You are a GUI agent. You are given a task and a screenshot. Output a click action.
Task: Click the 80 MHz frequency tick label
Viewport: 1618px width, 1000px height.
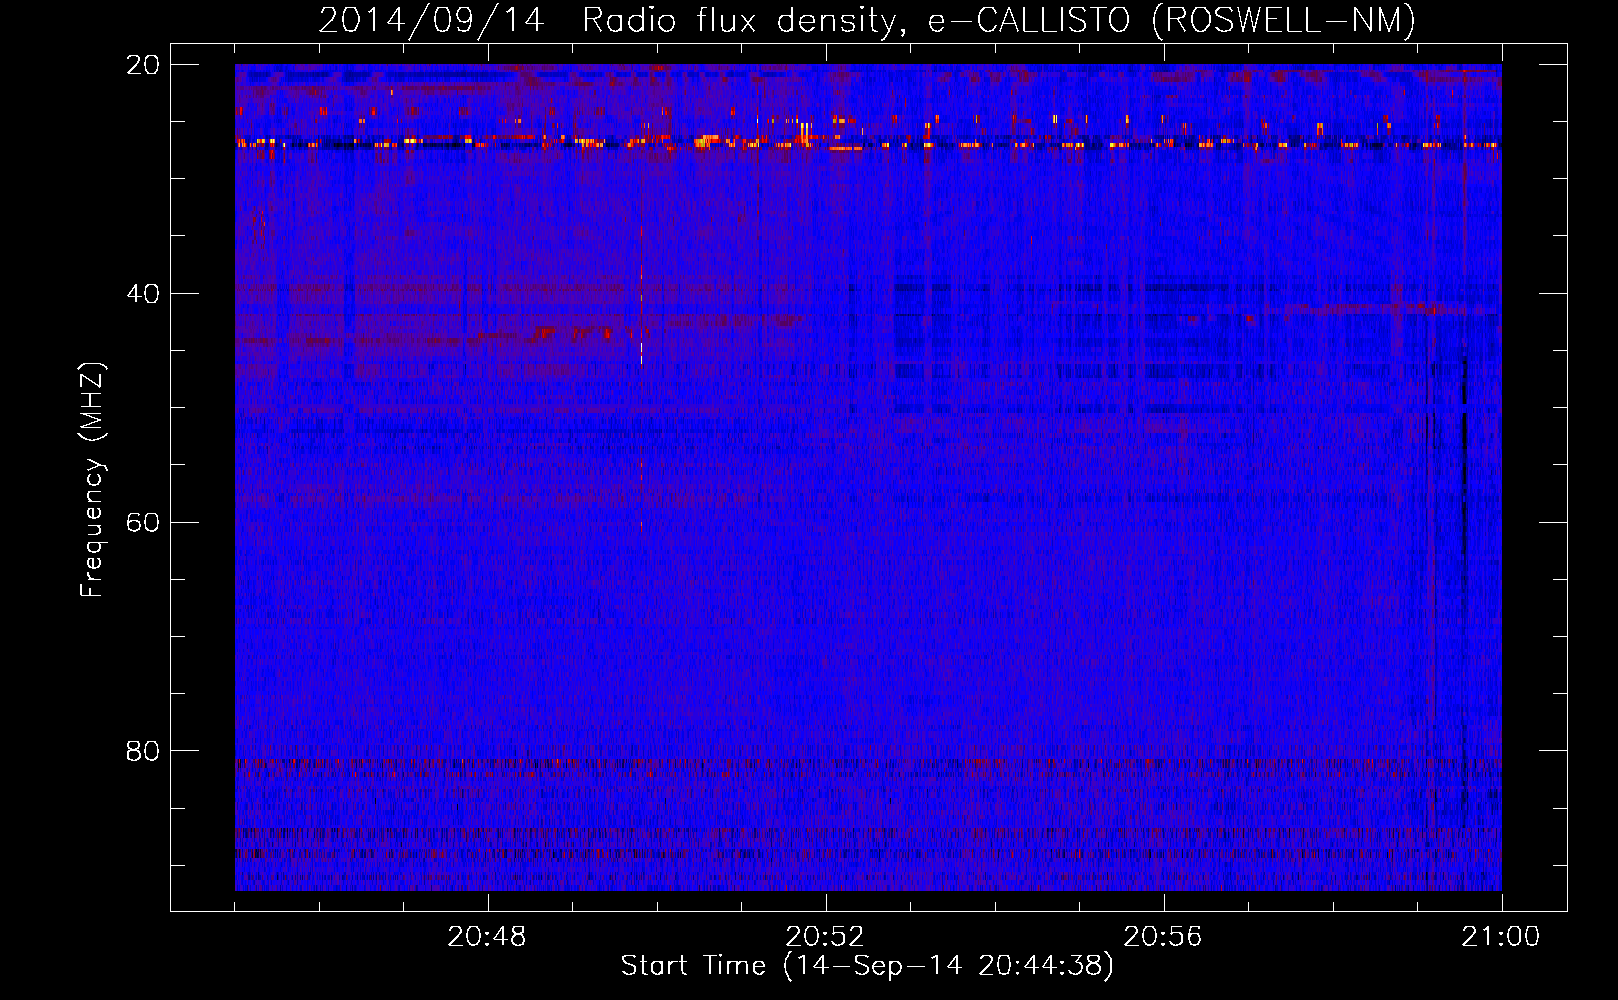143,751
